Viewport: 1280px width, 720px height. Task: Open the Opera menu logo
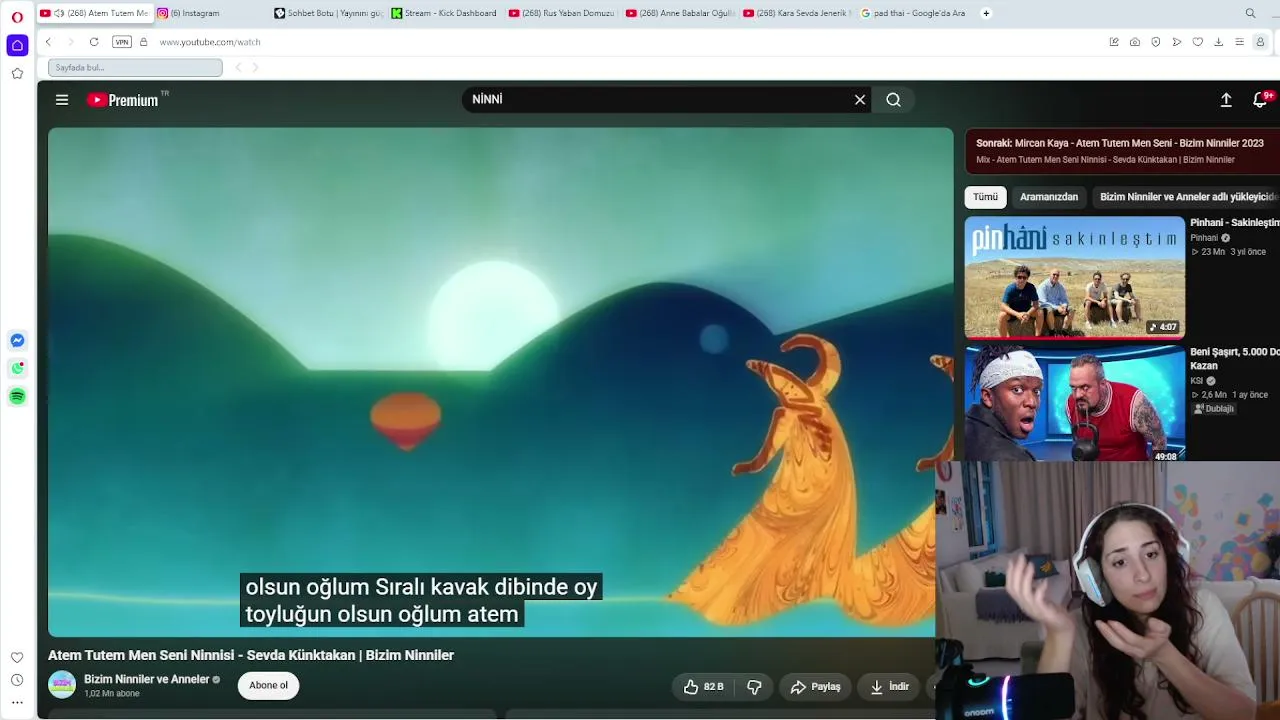(17, 17)
